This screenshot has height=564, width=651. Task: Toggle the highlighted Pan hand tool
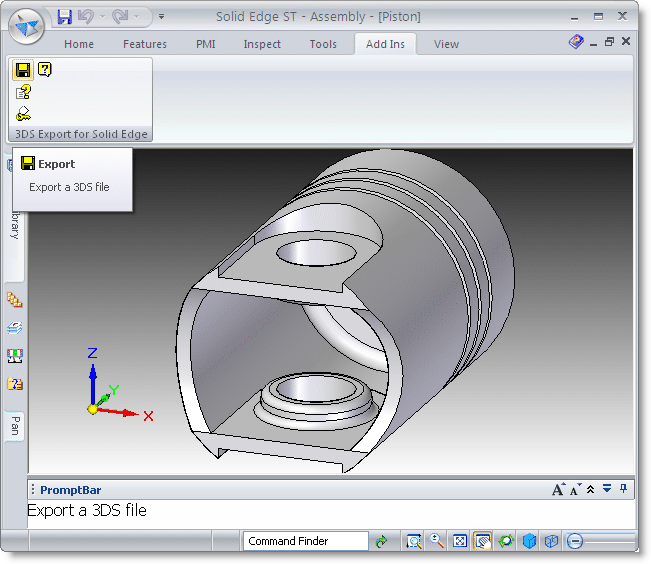click(x=482, y=541)
